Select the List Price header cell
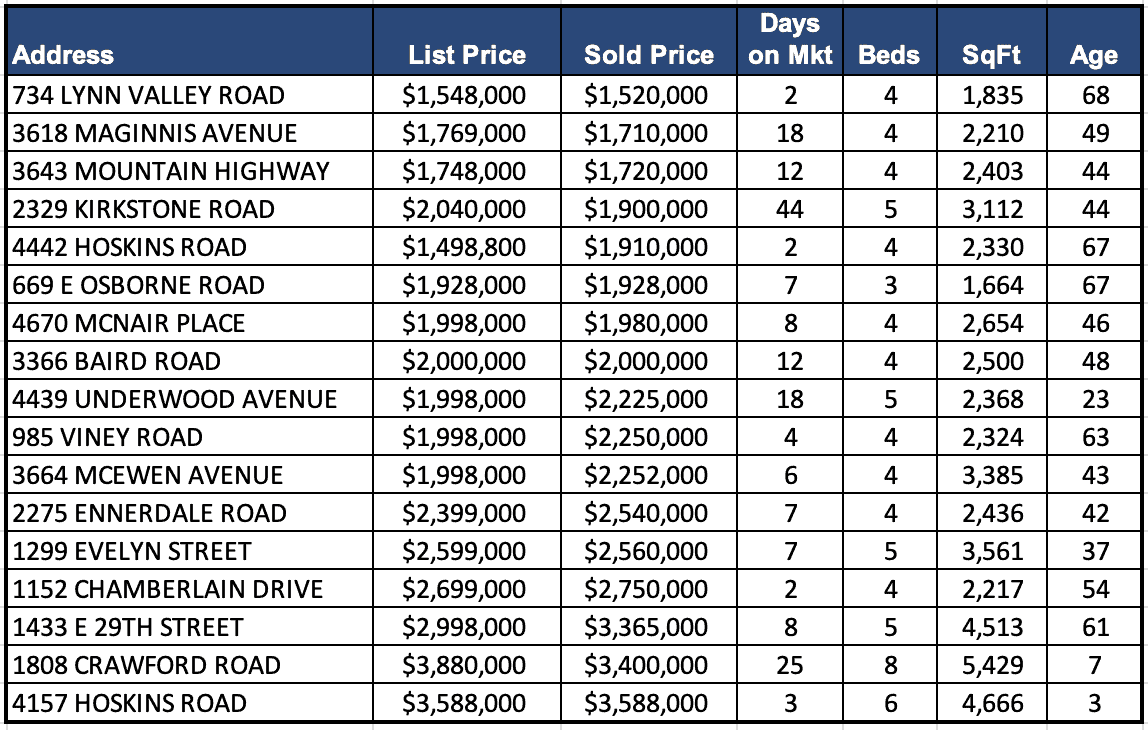Viewport: 1148px width, 730px height. pos(466,56)
